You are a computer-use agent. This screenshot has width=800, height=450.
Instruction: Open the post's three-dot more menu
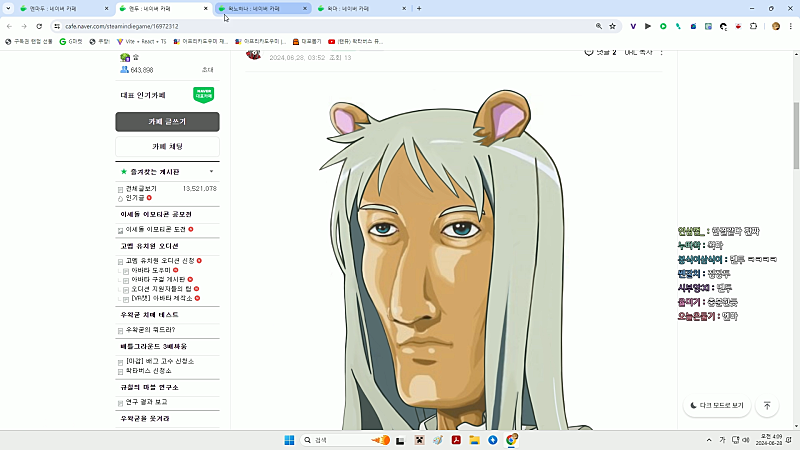point(661,53)
